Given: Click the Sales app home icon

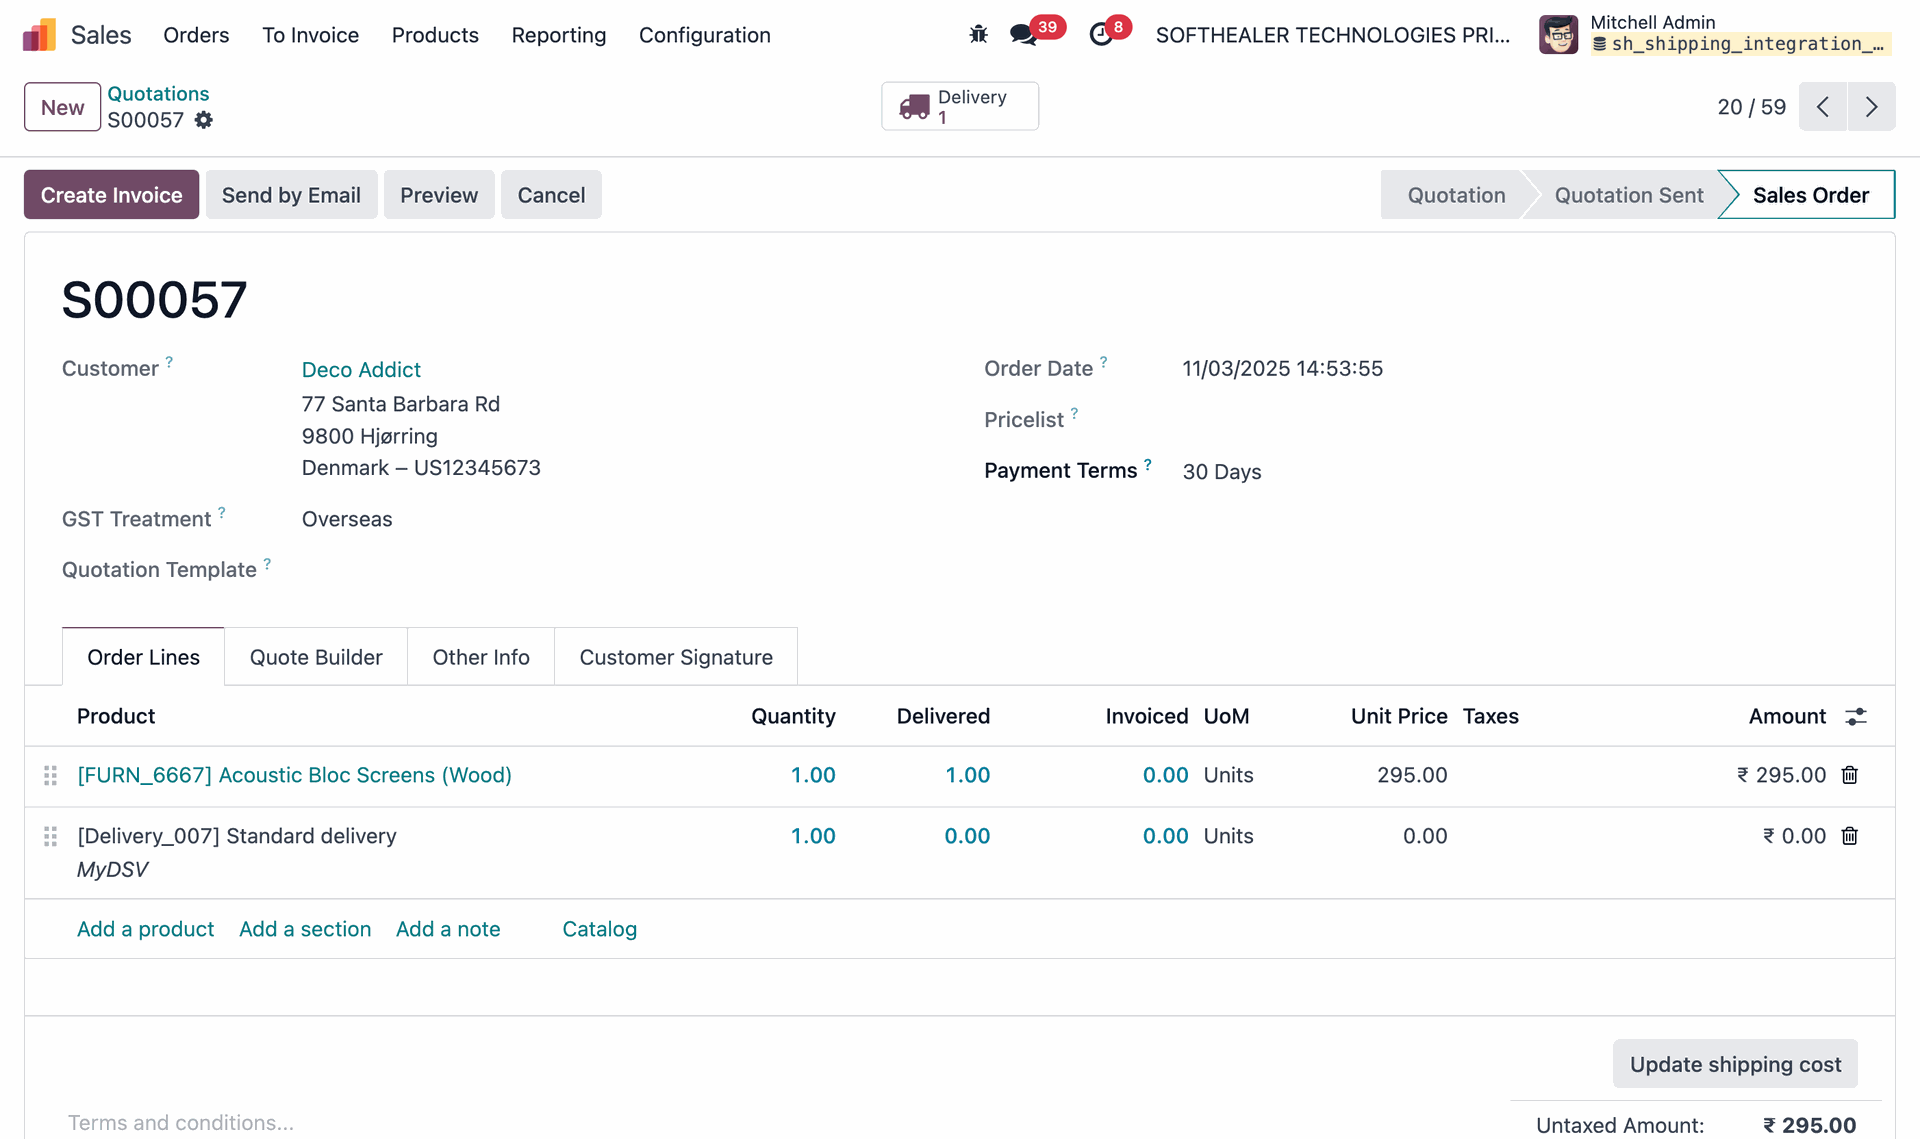Looking at the screenshot, I should coord(40,35).
